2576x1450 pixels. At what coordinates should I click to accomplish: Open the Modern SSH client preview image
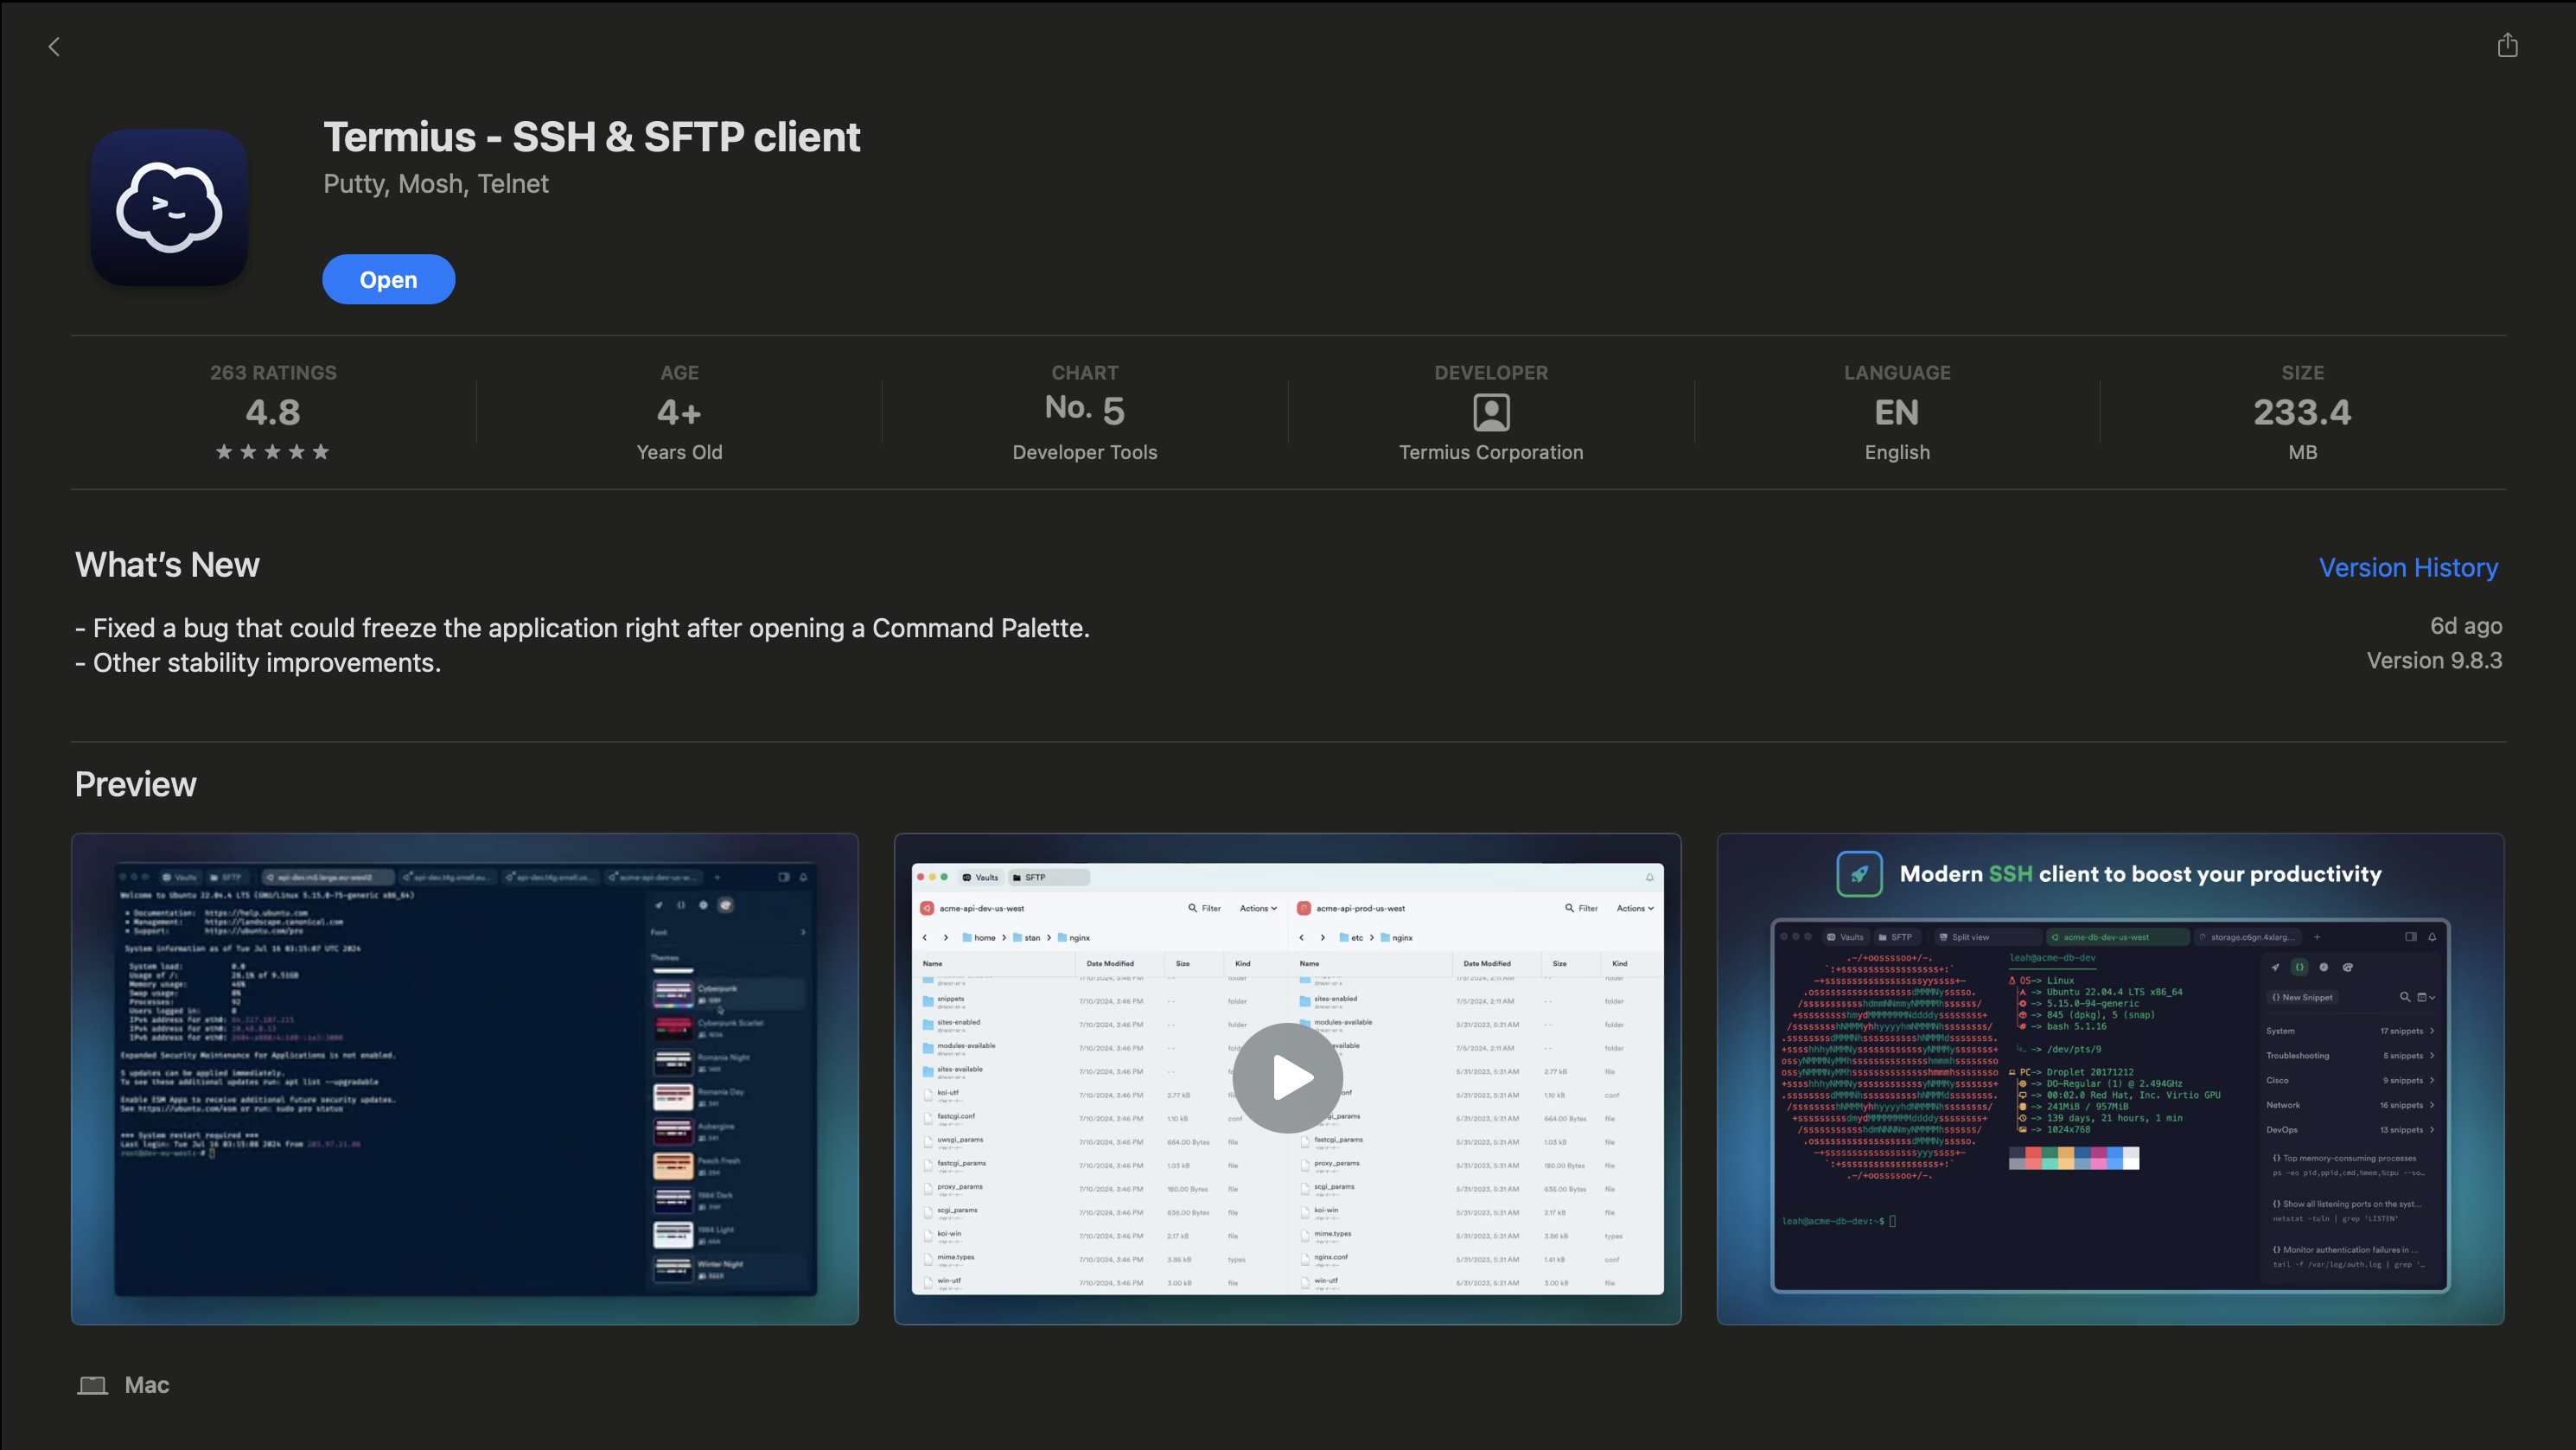[2110, 1079]
